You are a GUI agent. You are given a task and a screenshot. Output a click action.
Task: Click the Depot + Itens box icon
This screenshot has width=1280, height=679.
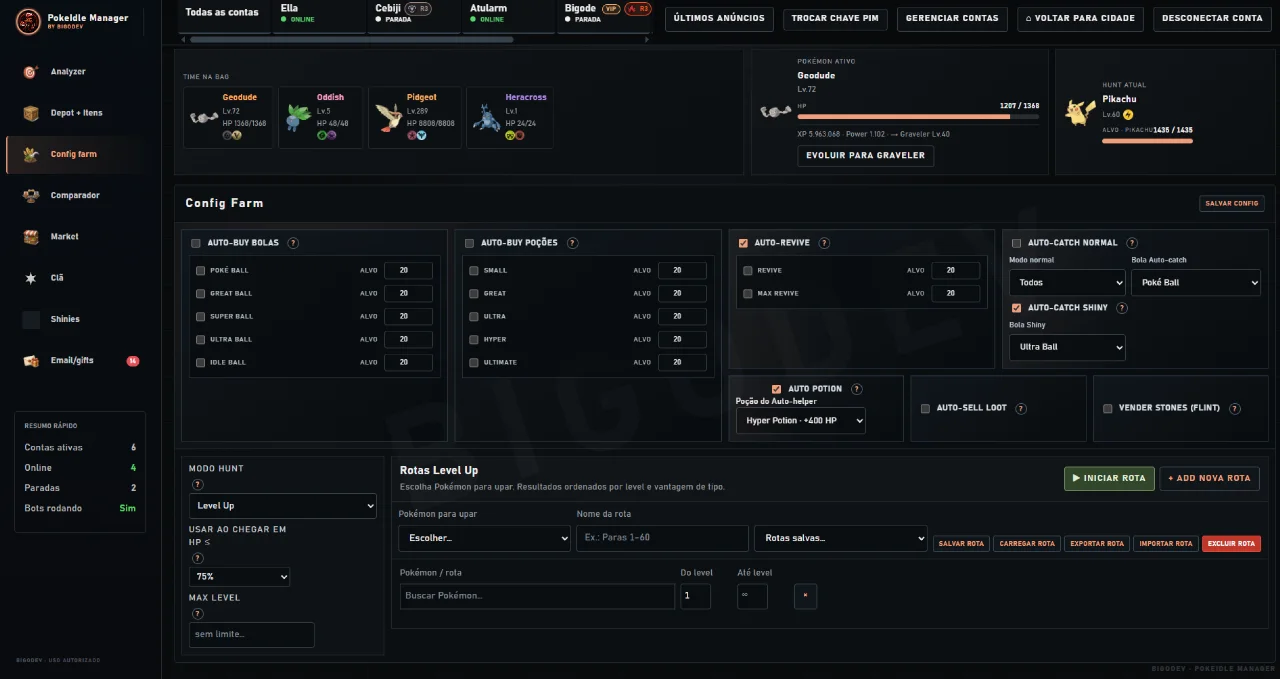point(30,113)
